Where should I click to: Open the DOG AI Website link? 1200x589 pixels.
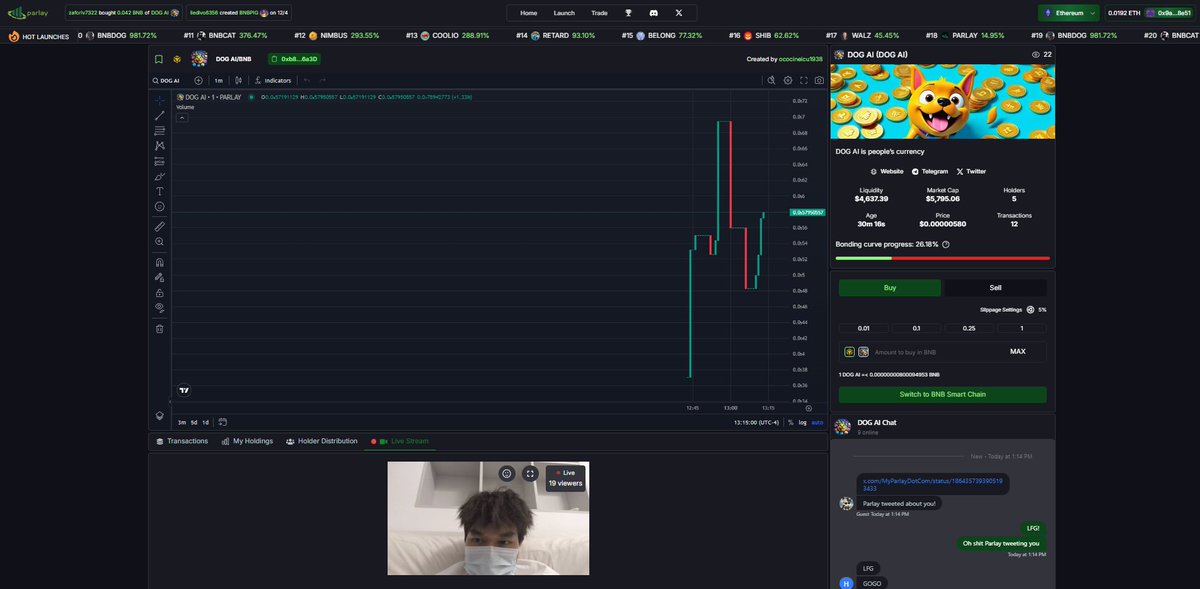coord(887,171)
